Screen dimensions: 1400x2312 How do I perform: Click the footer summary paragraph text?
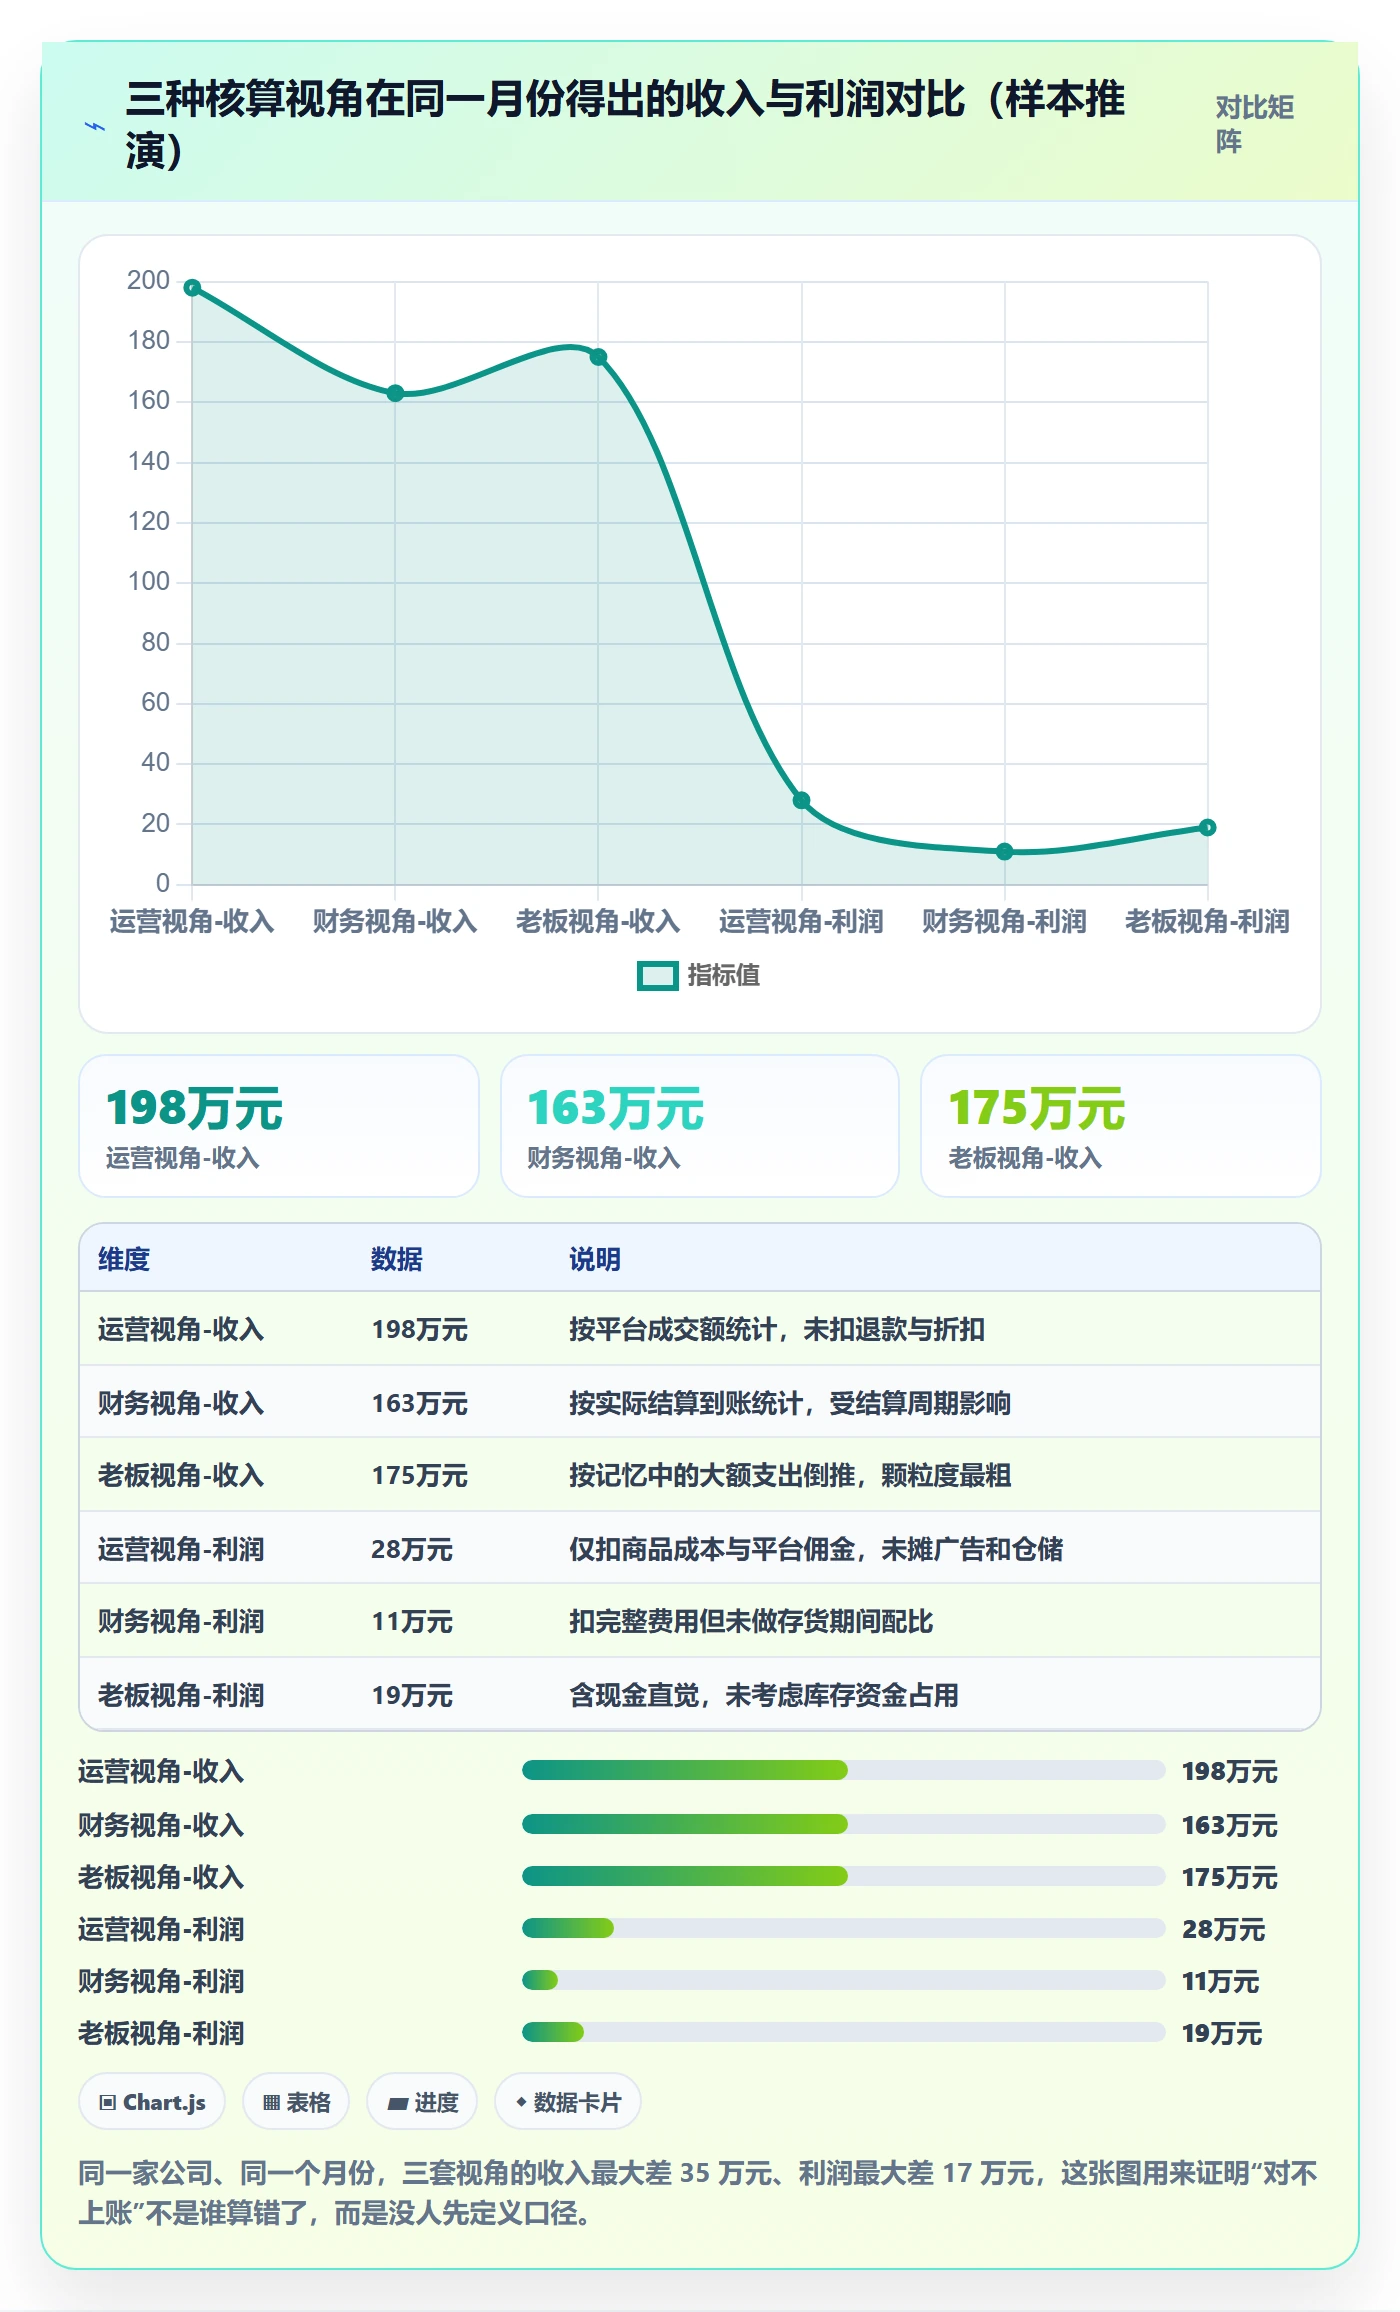coord(698,2193)
